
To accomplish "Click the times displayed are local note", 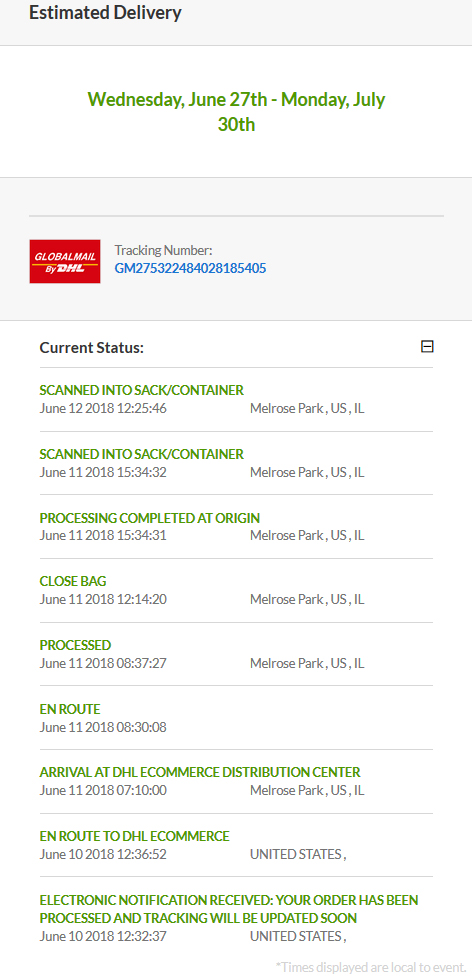I will (x=371, y=967).
